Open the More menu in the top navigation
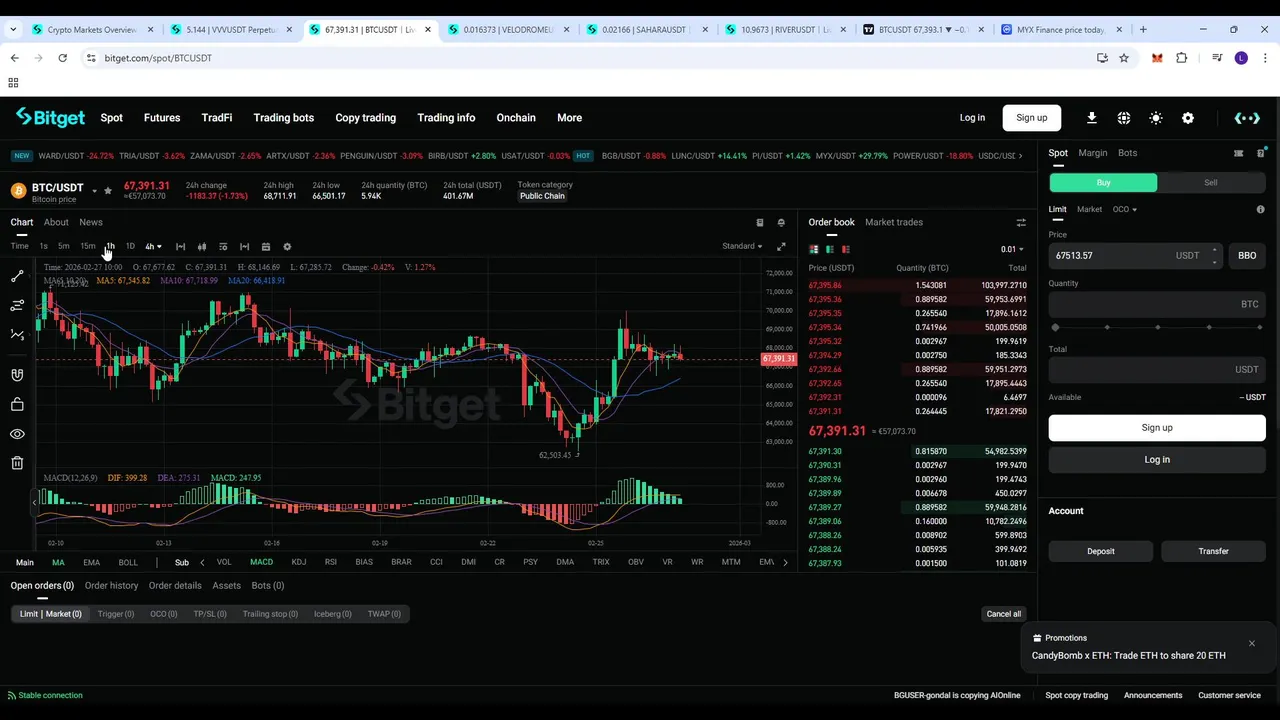The image size is (1280, 720). click(569, 118)
